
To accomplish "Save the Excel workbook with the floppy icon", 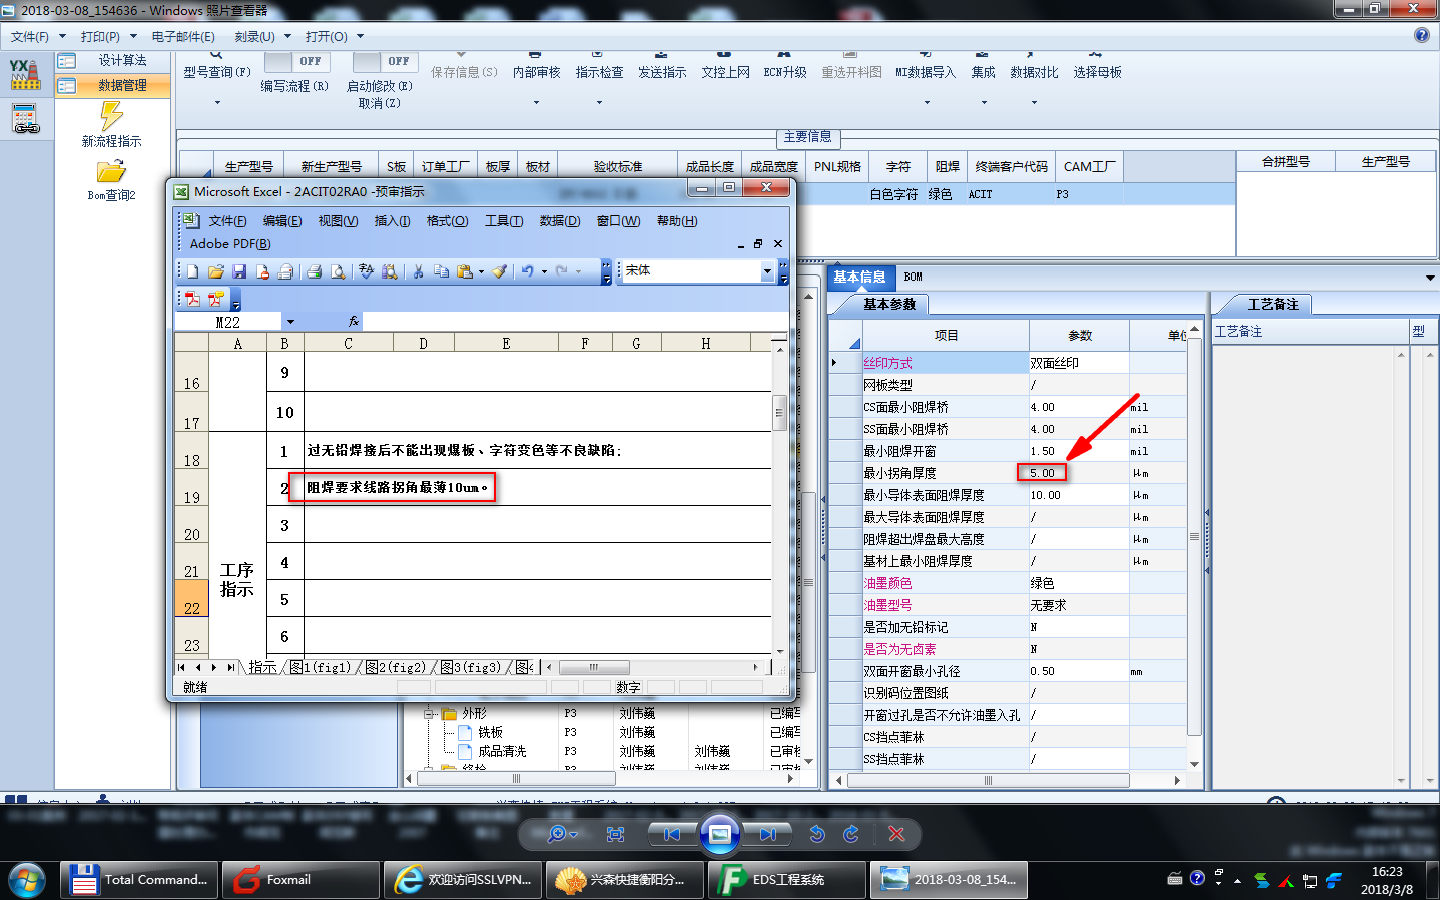I will (238, 271).
